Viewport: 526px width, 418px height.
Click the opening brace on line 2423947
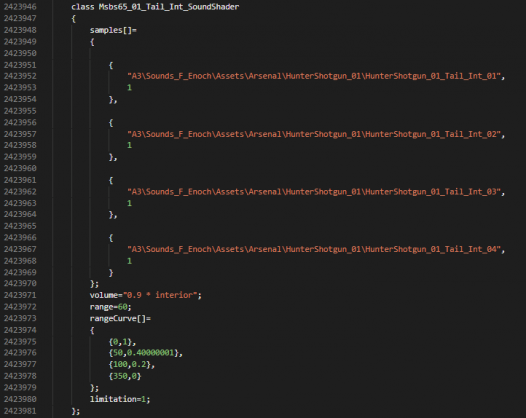pyautogui.click(x=73, y=19)
